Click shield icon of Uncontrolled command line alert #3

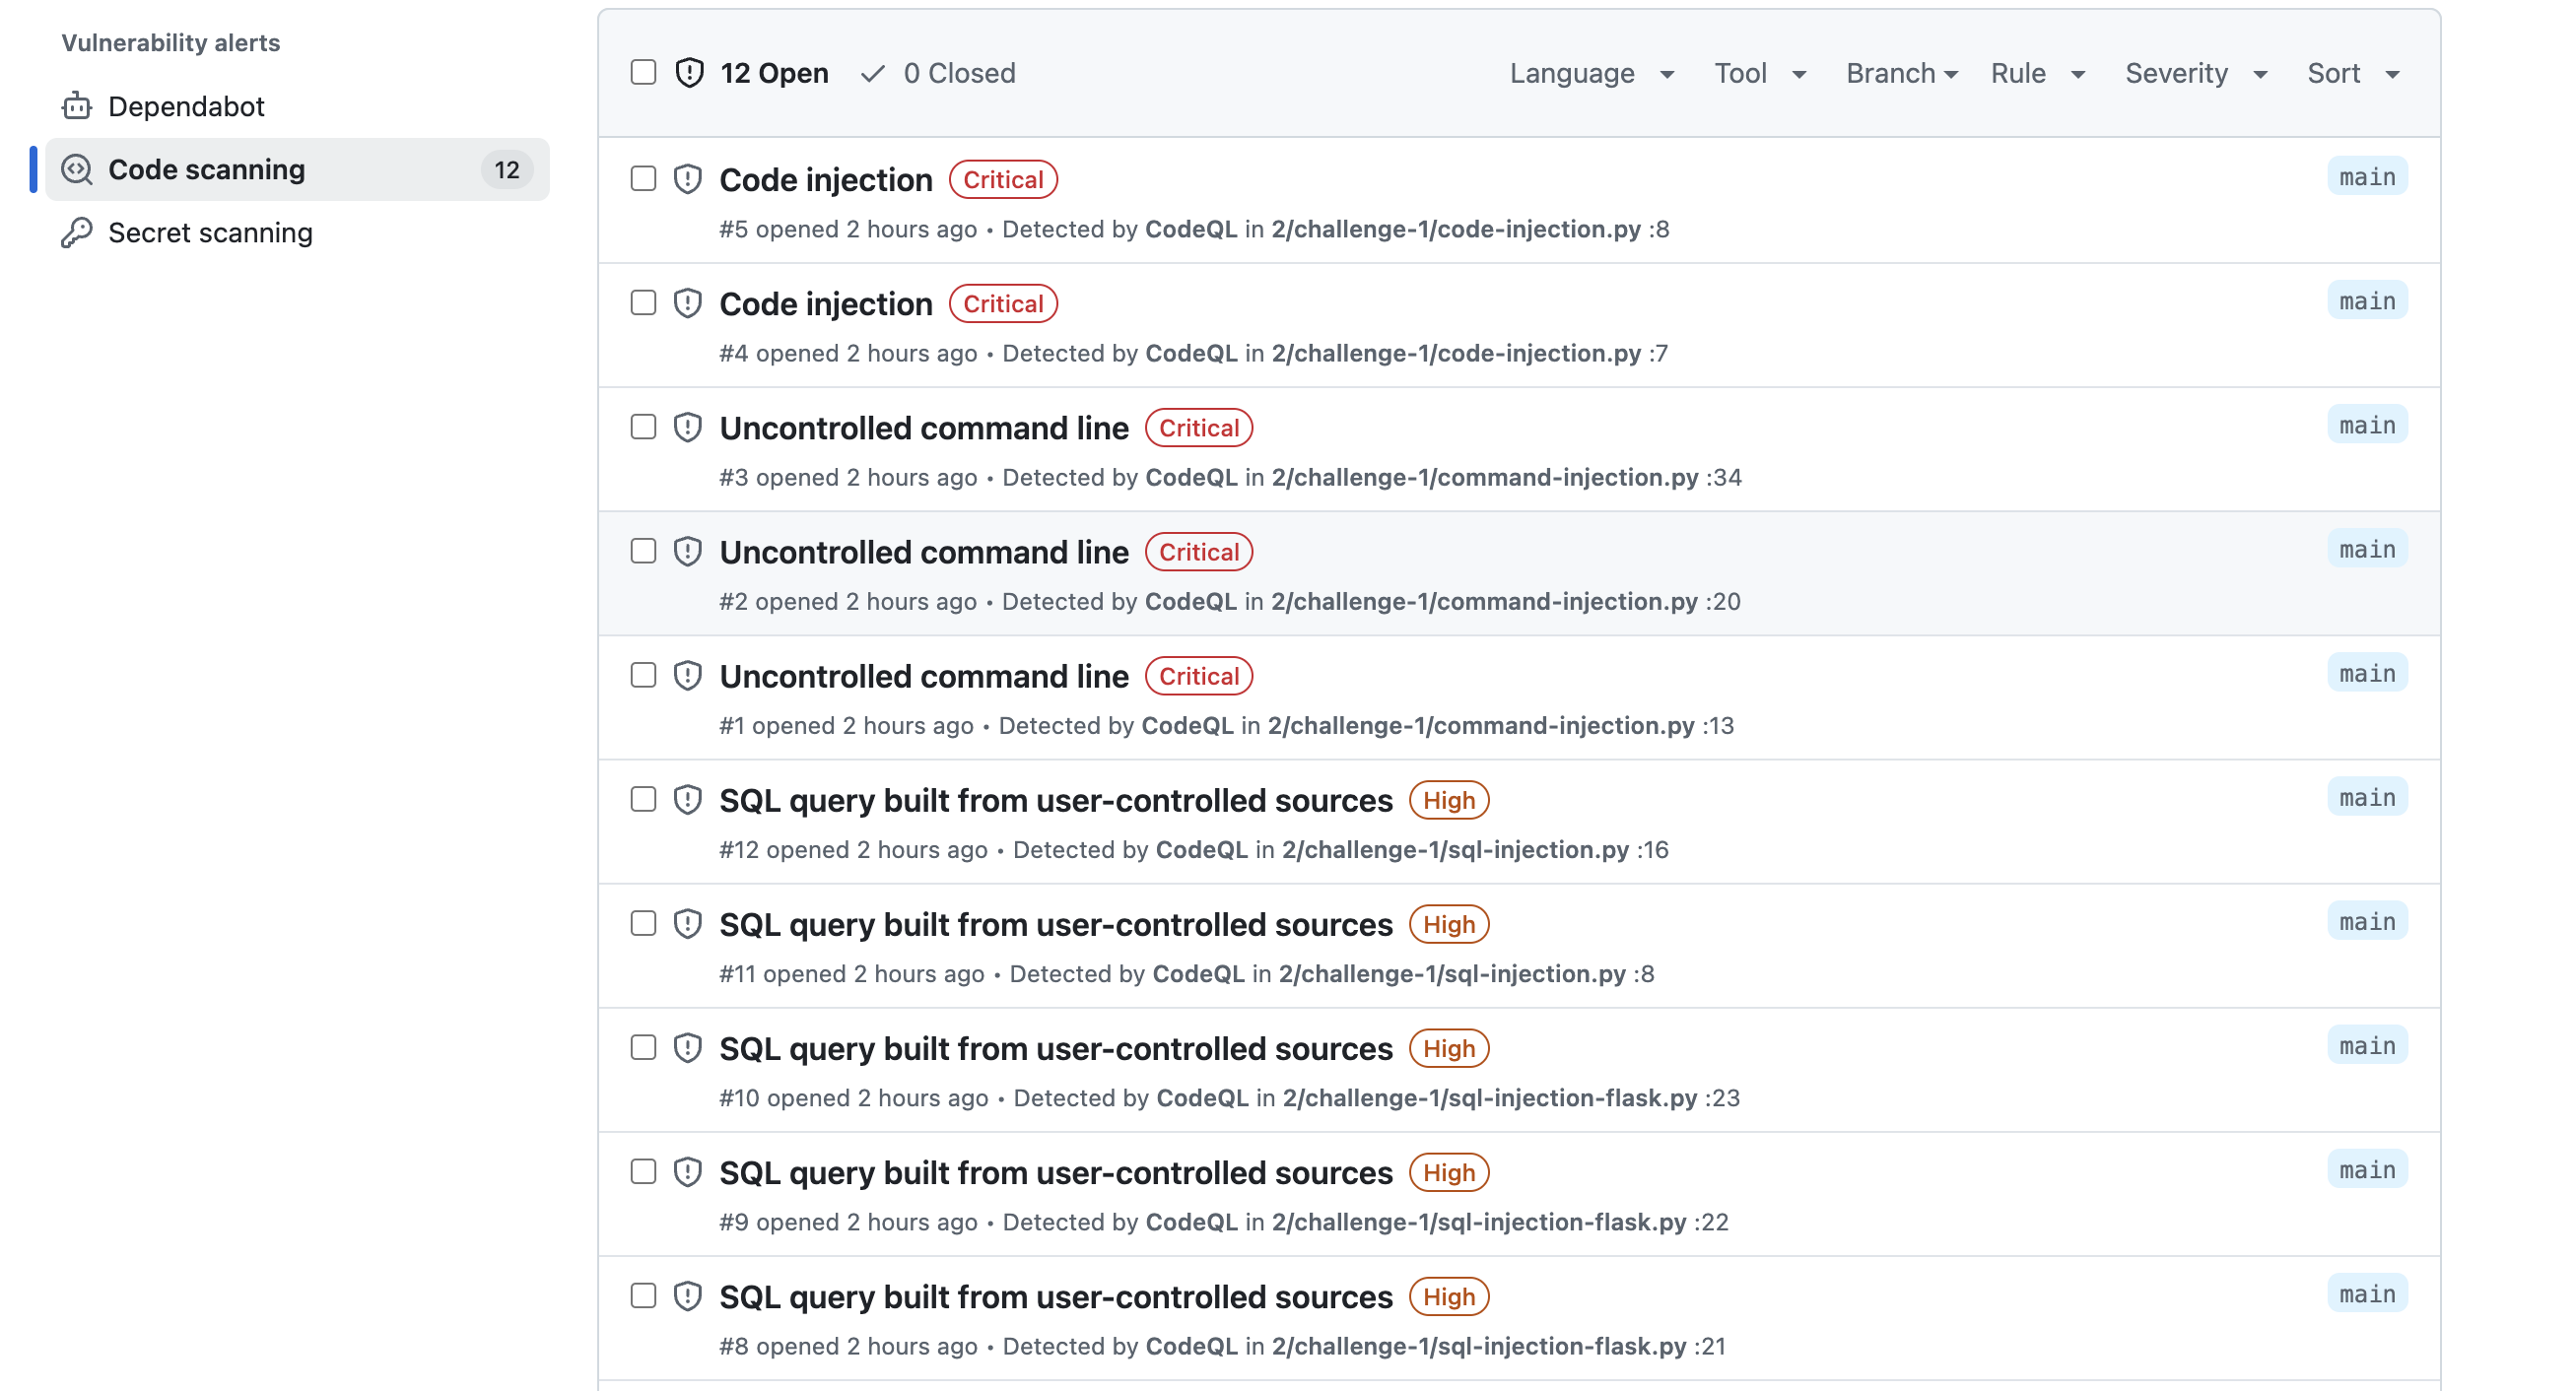(x=687, y=427)
